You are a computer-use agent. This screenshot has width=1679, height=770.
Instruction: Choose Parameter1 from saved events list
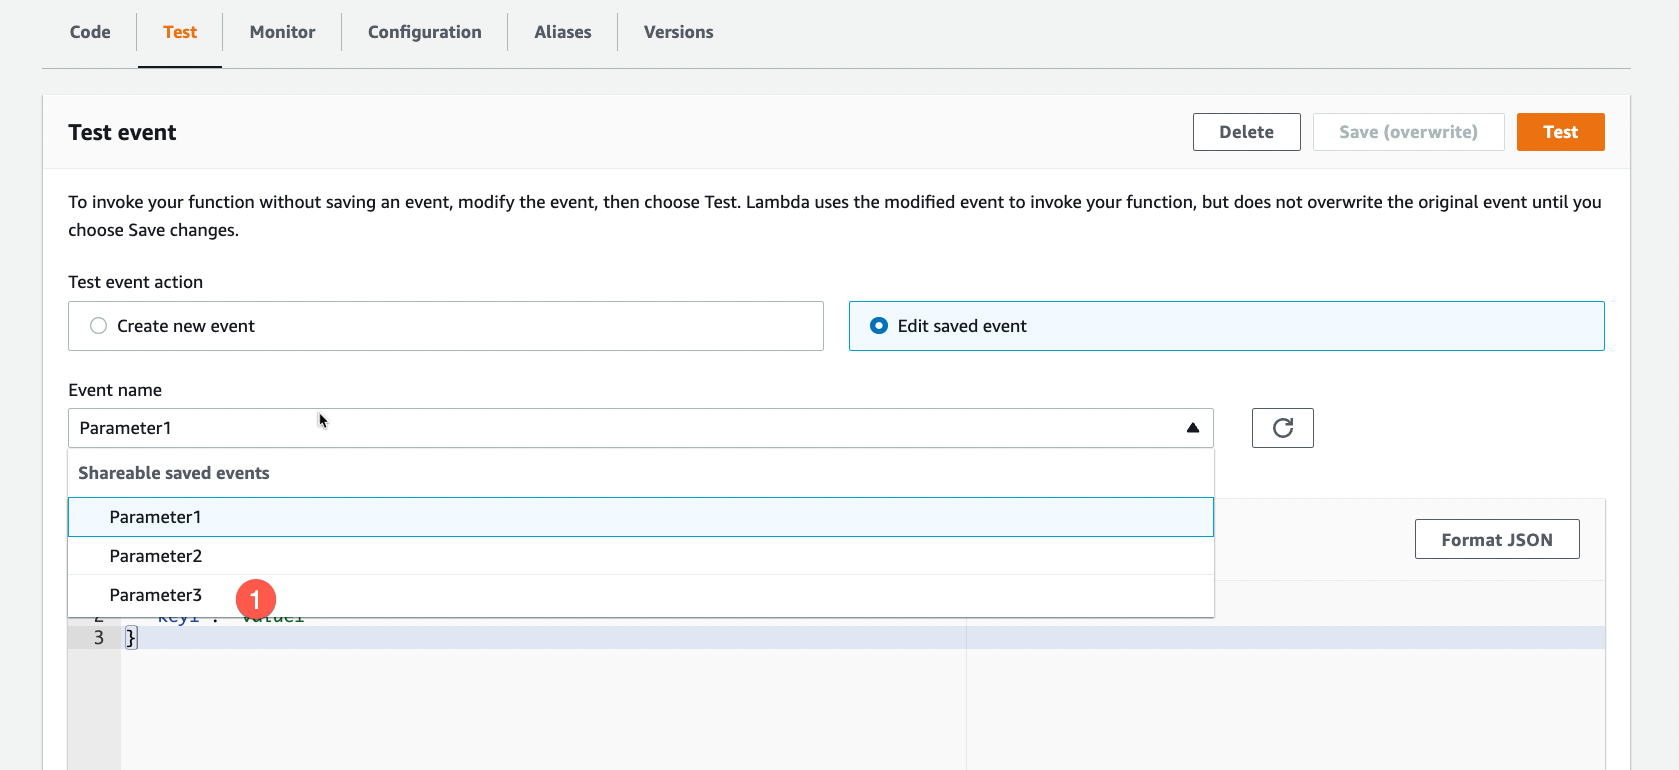pyautogui.click(x=640, y=517)
